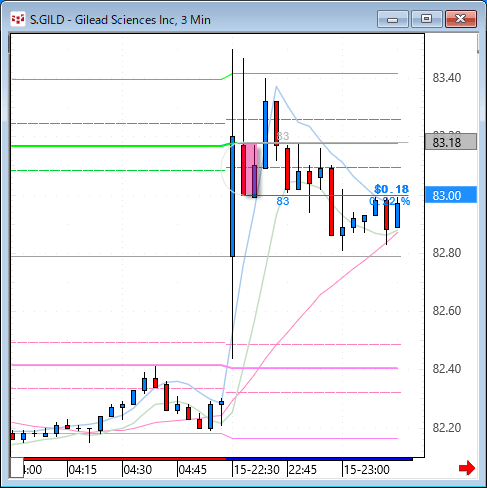
Task: Select the 82.40 price axis label
Action: pyautogui.click(x=447, y=369)
